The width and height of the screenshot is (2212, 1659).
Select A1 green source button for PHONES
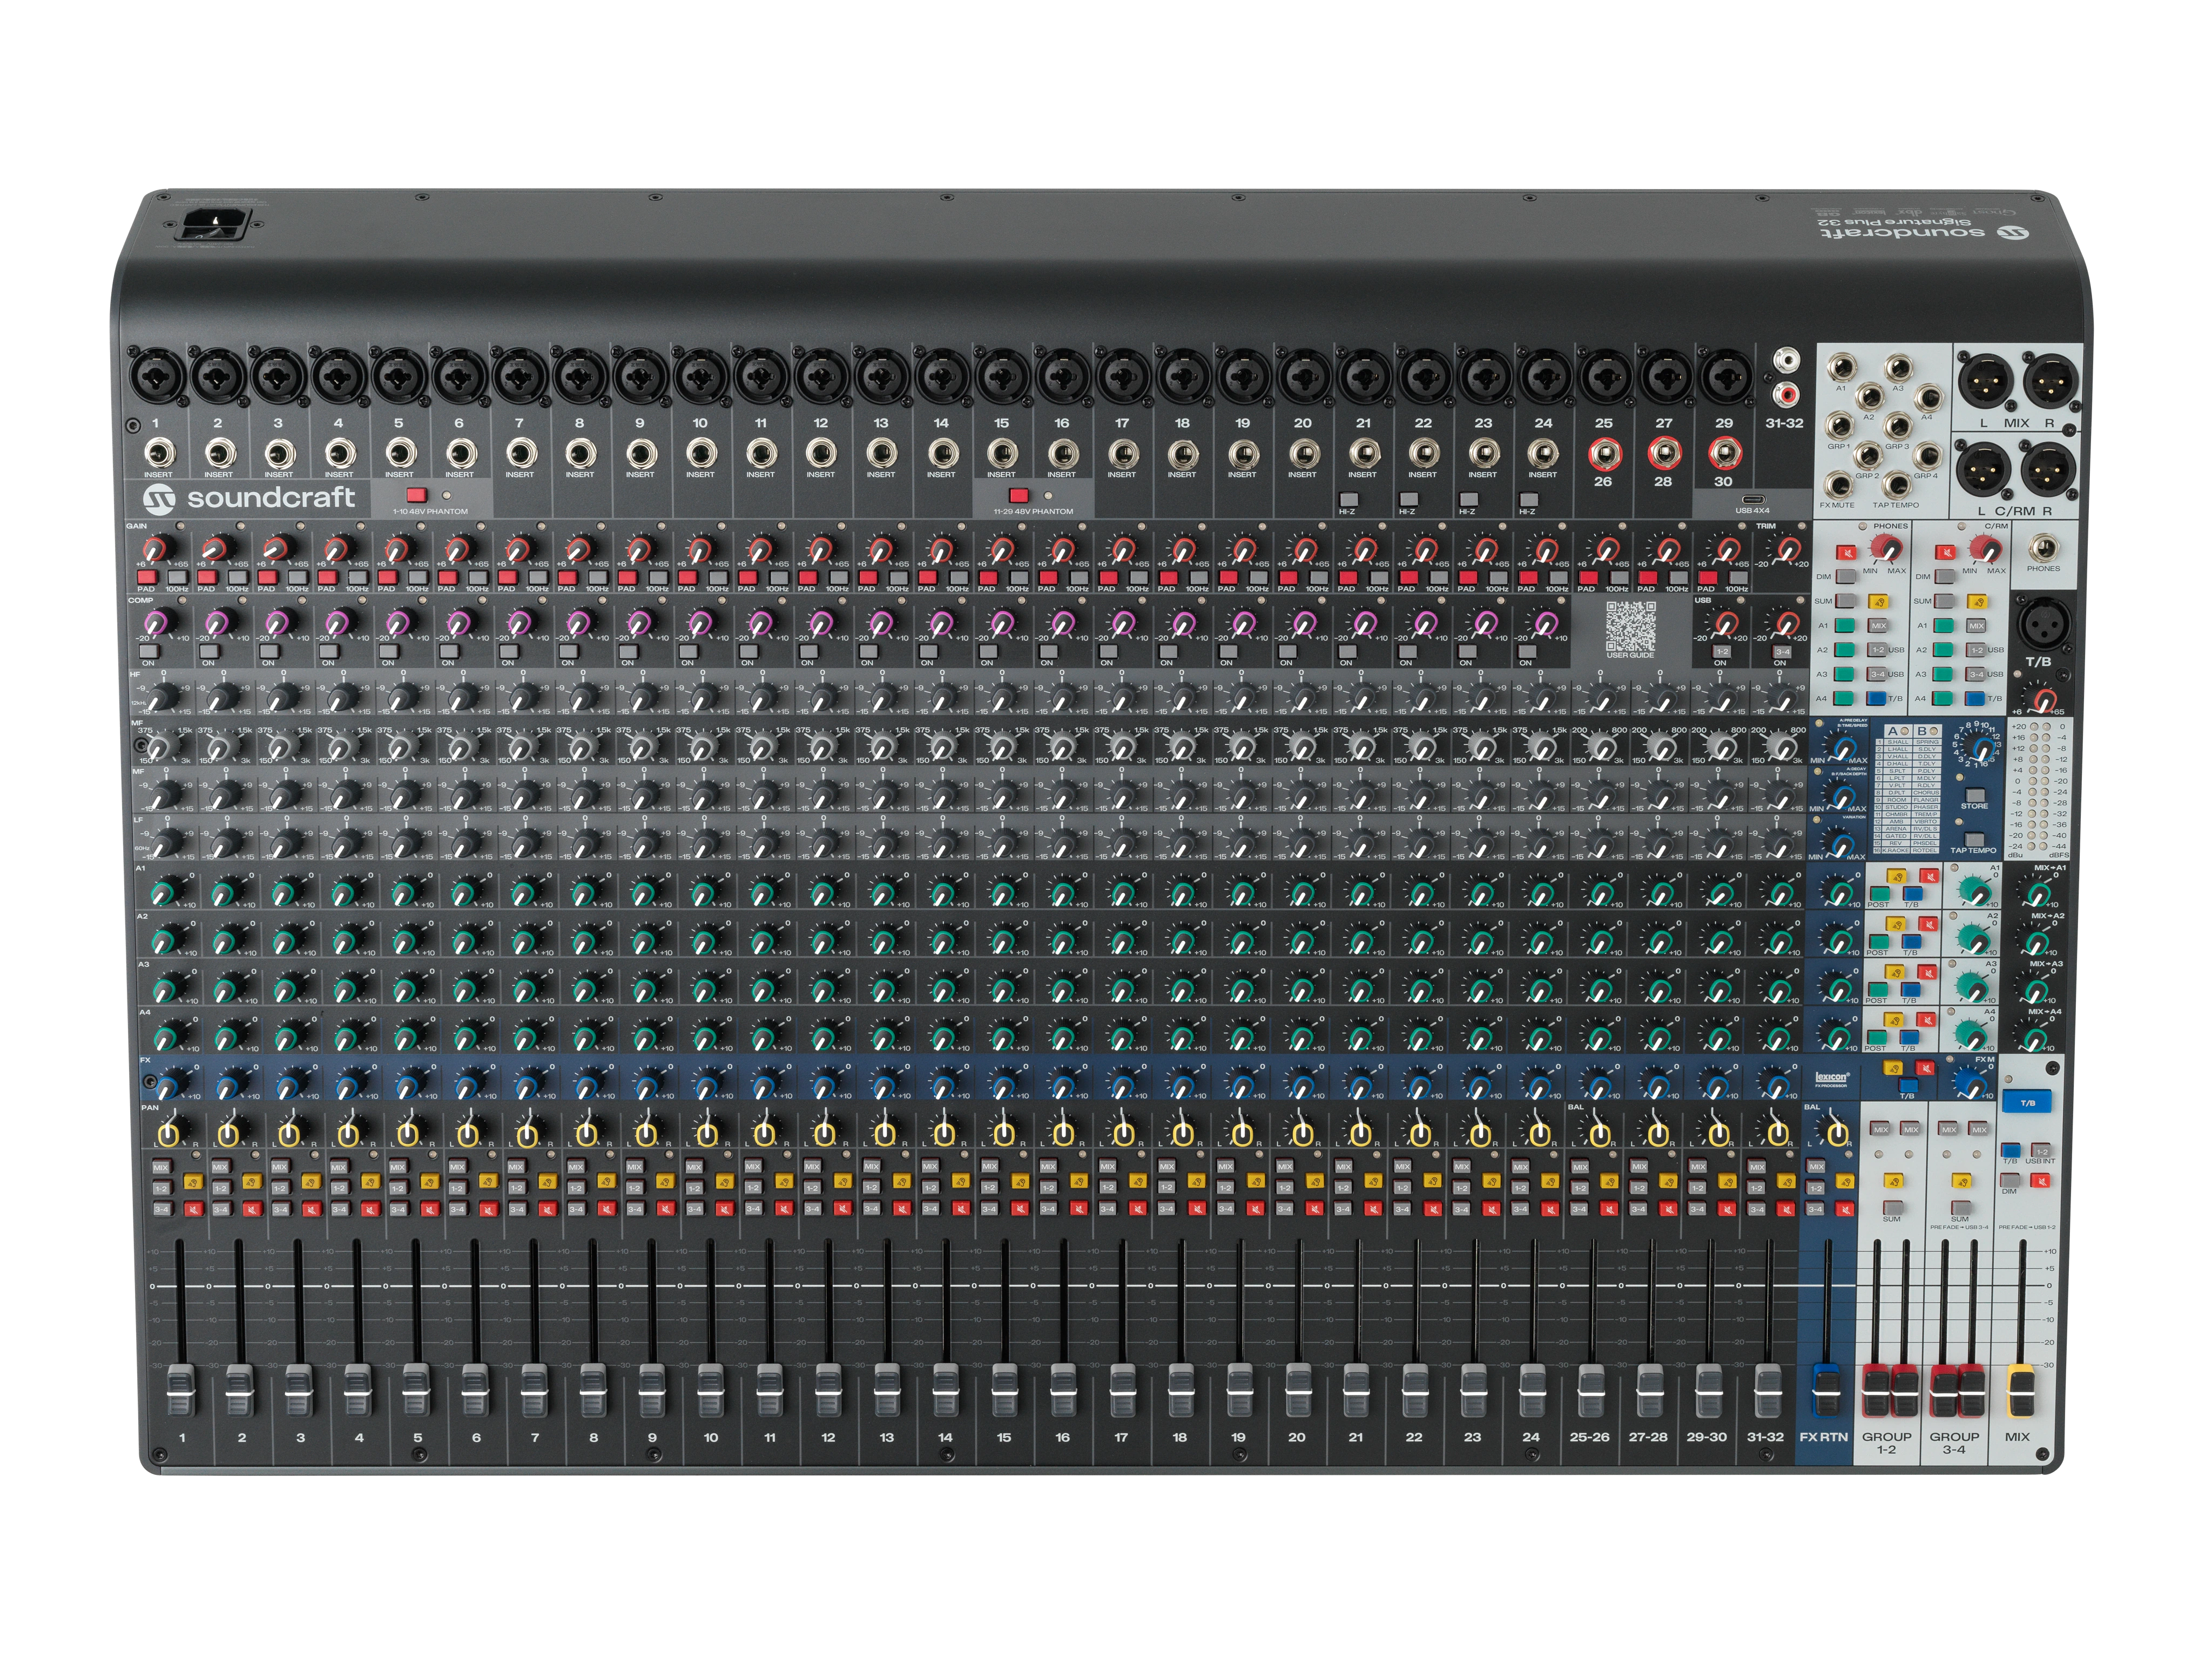tap(1845, 626)
